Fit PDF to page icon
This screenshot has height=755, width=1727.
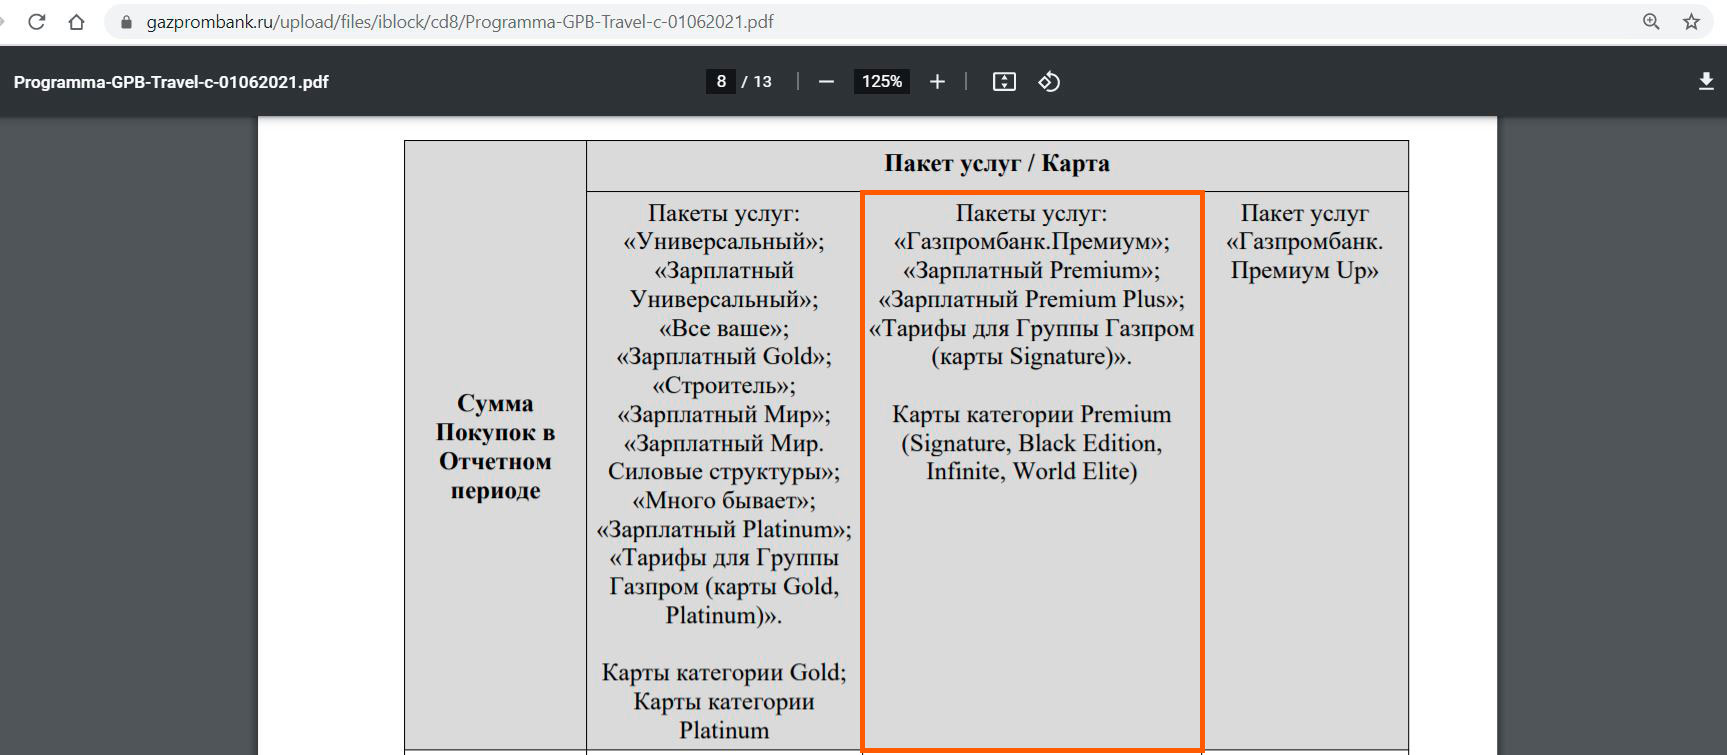(1004, 82)
